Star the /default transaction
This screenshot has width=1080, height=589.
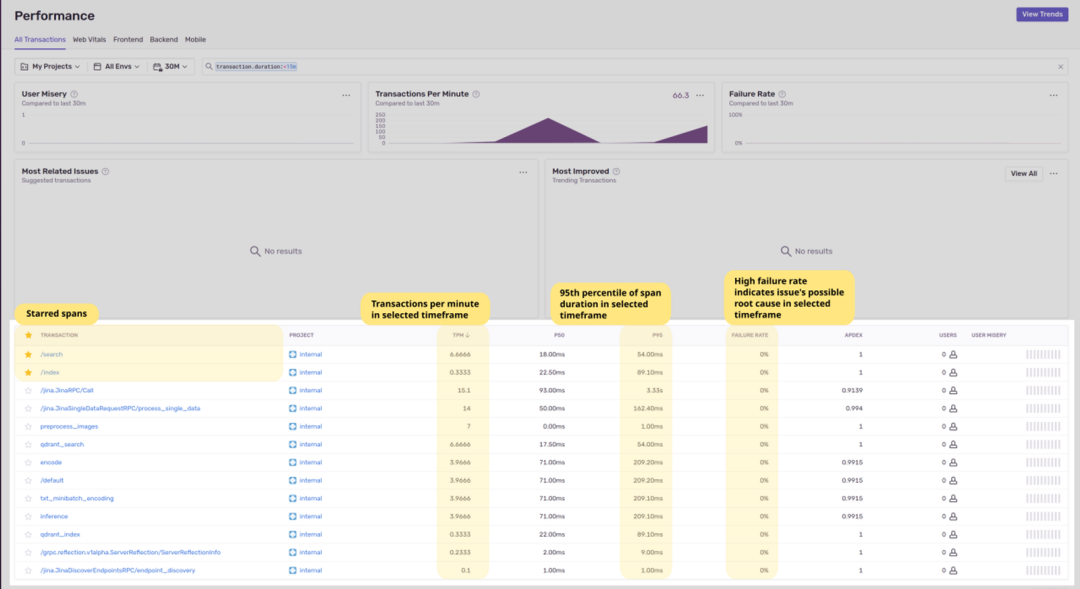[x=28, y=480]
